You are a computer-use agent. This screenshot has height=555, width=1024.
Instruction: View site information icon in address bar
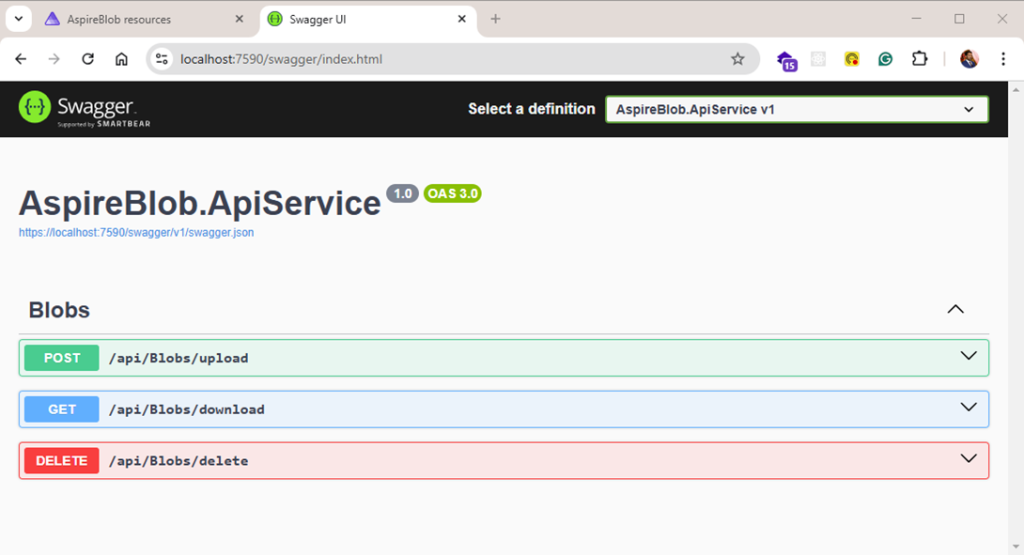coord(161,59)
